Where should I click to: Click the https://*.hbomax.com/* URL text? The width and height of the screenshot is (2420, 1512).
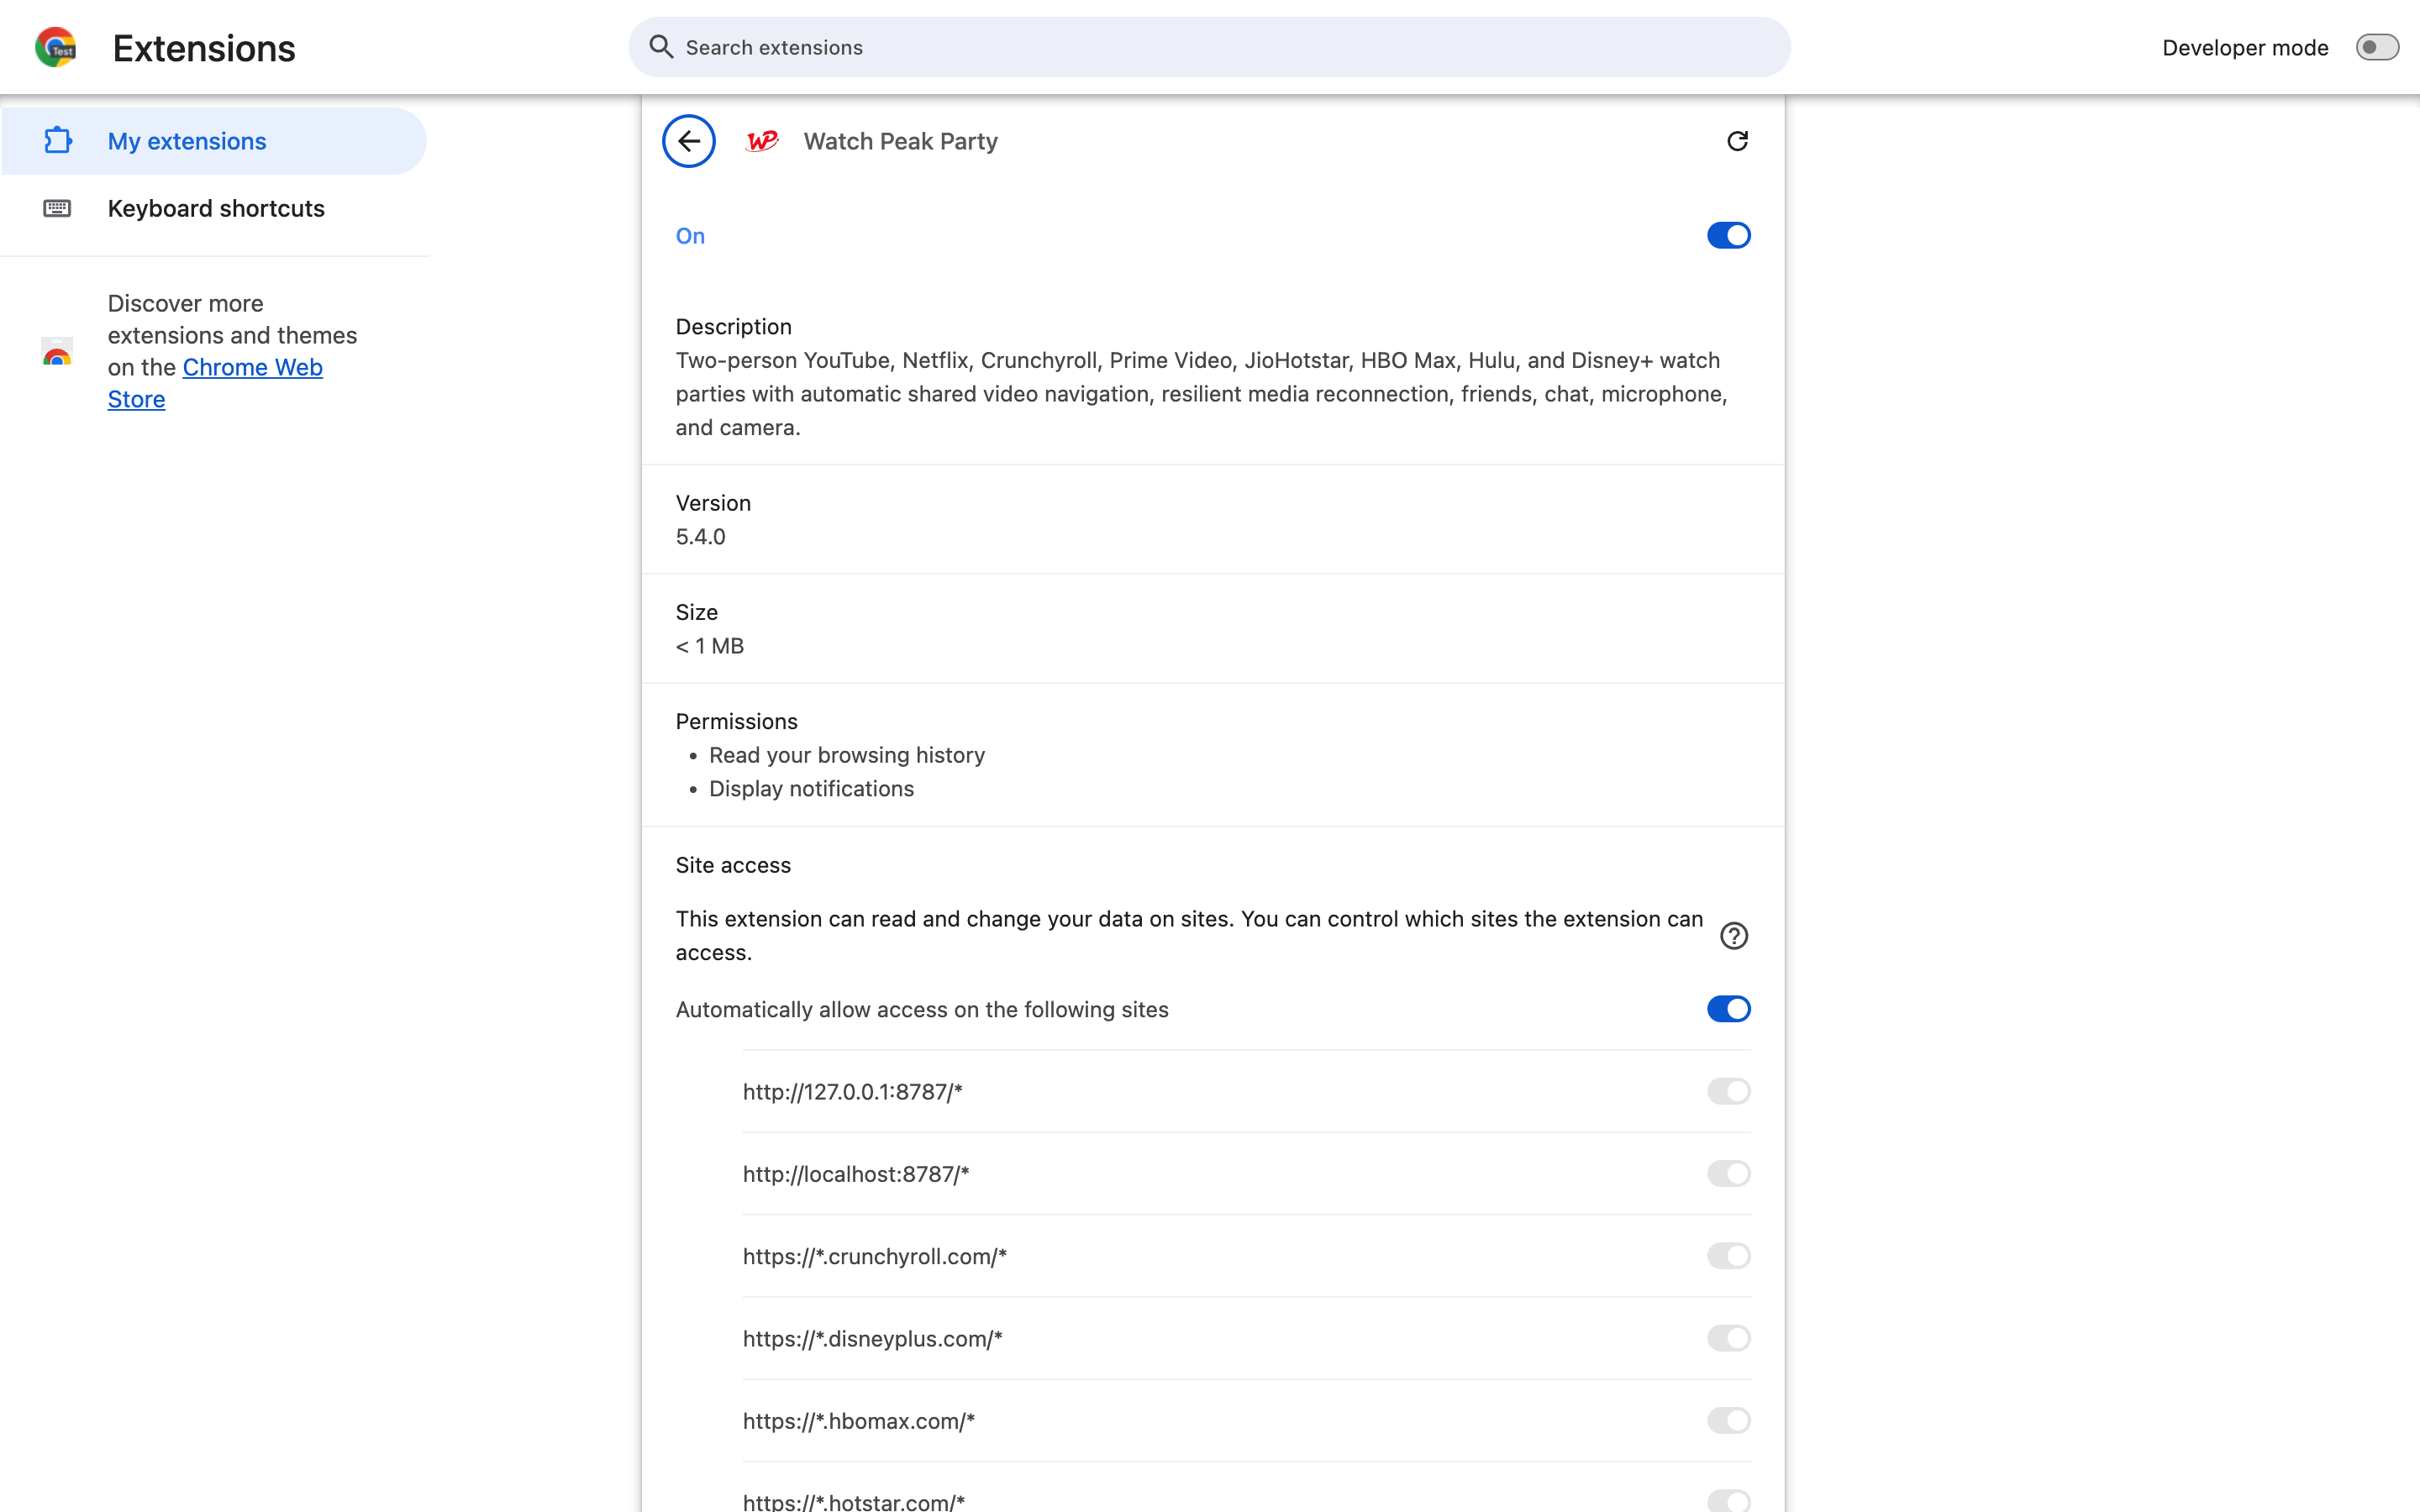tap(859, 1421)
